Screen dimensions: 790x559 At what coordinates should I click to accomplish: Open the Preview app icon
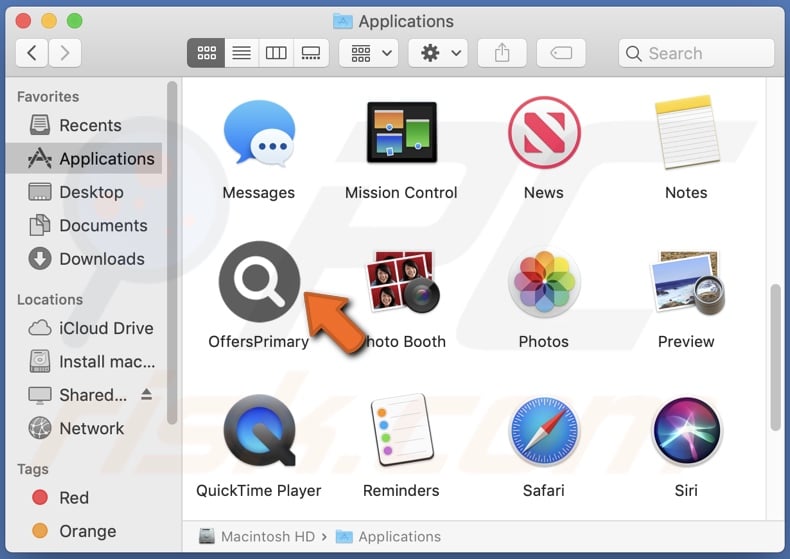click(687, 283)
